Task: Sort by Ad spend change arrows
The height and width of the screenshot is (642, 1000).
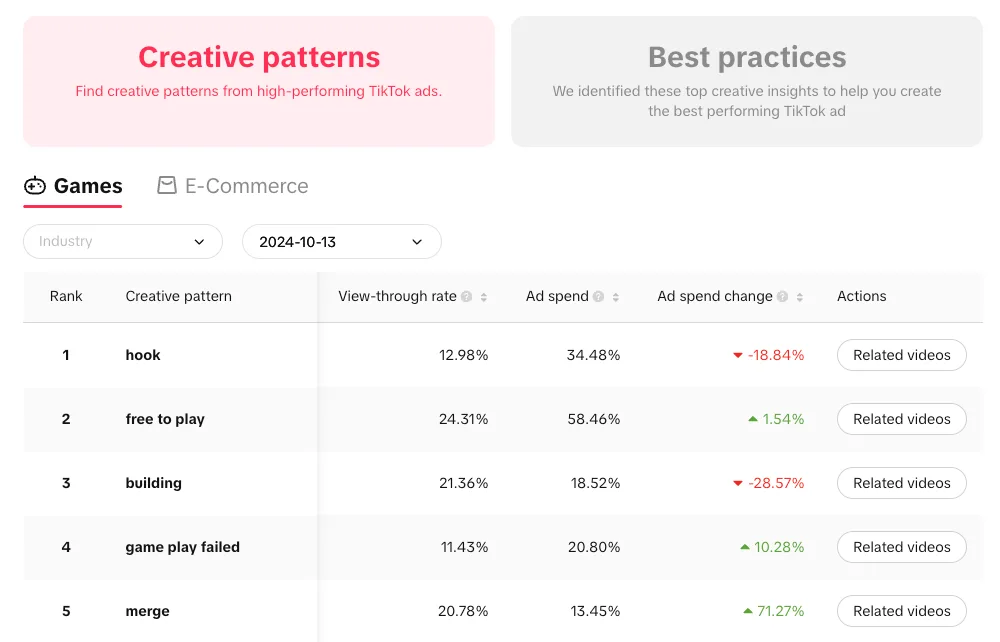Action: tap(800, 297)
